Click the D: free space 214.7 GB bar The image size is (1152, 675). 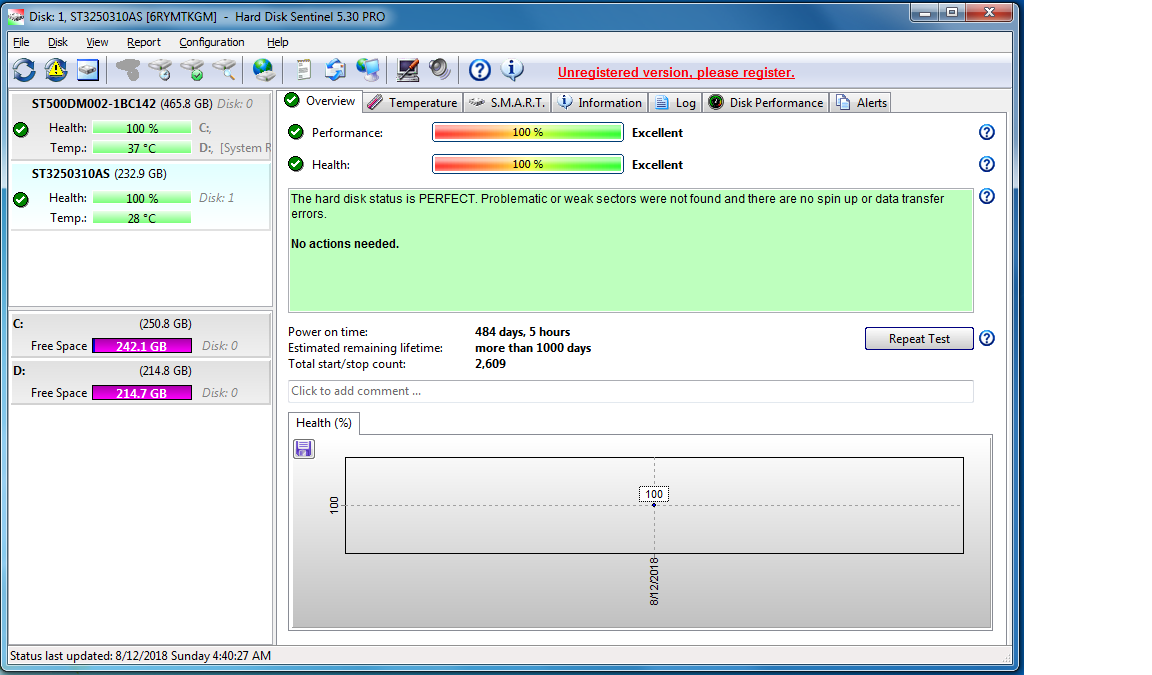[142, 393]
